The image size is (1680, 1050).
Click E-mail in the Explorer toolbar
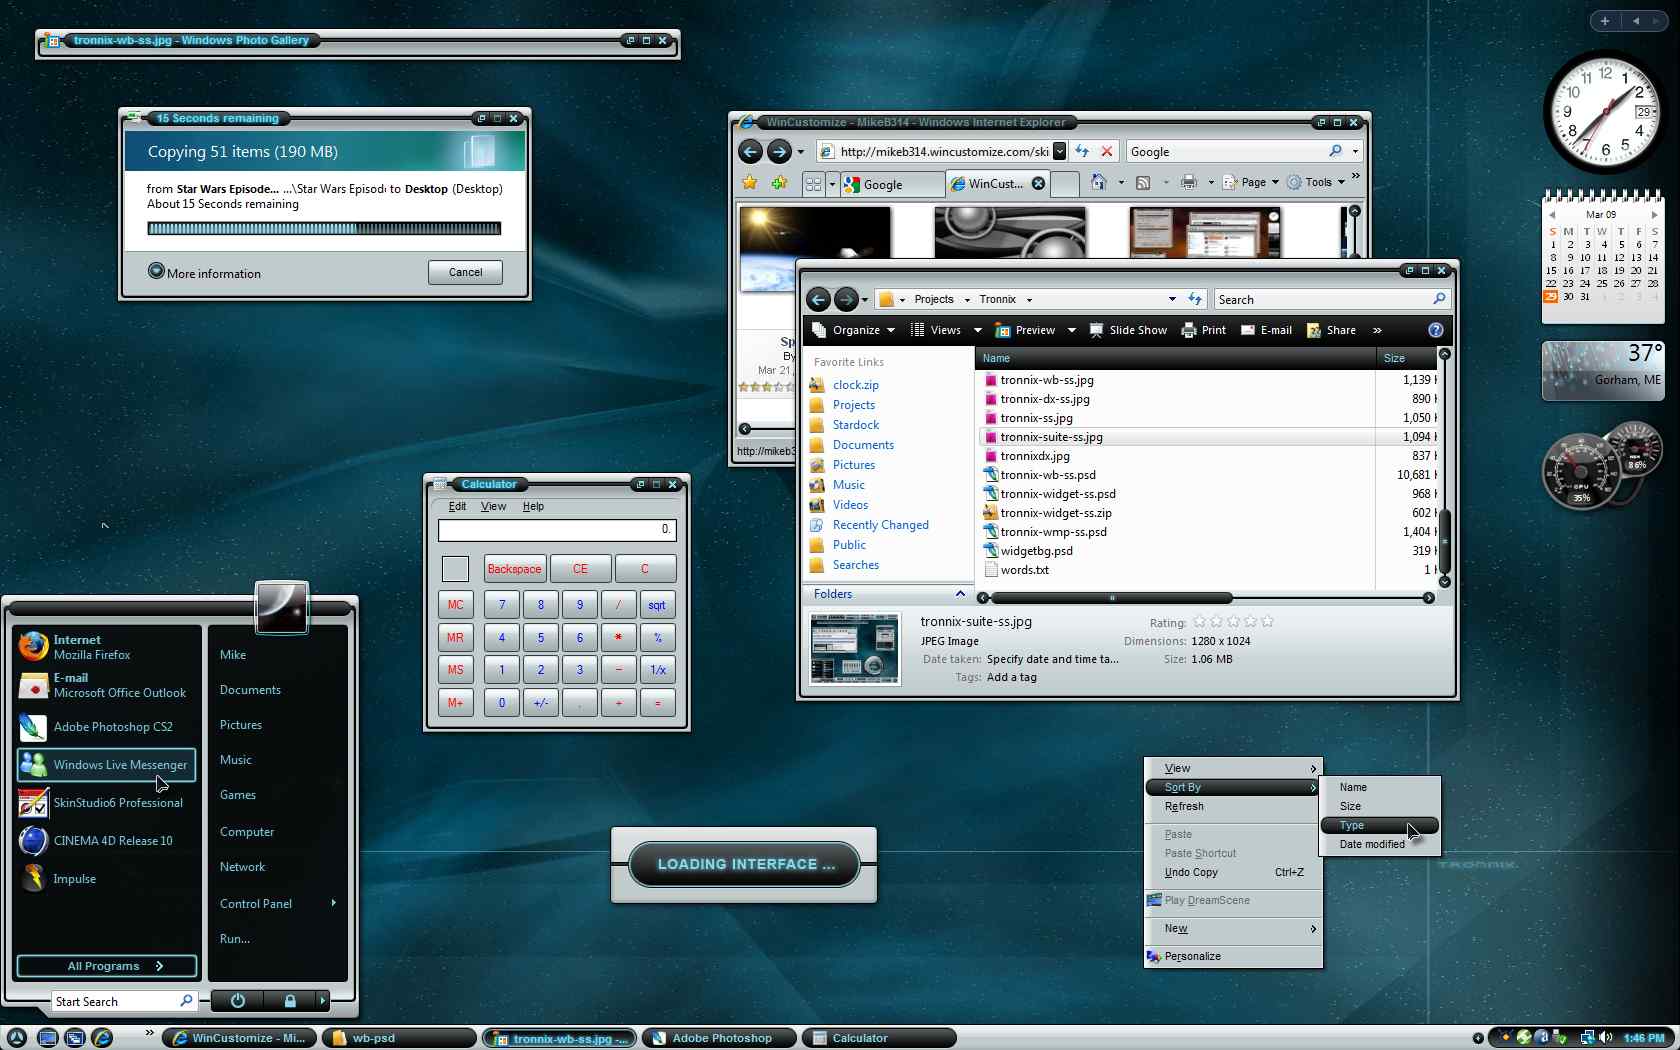tap(1266, 330)
